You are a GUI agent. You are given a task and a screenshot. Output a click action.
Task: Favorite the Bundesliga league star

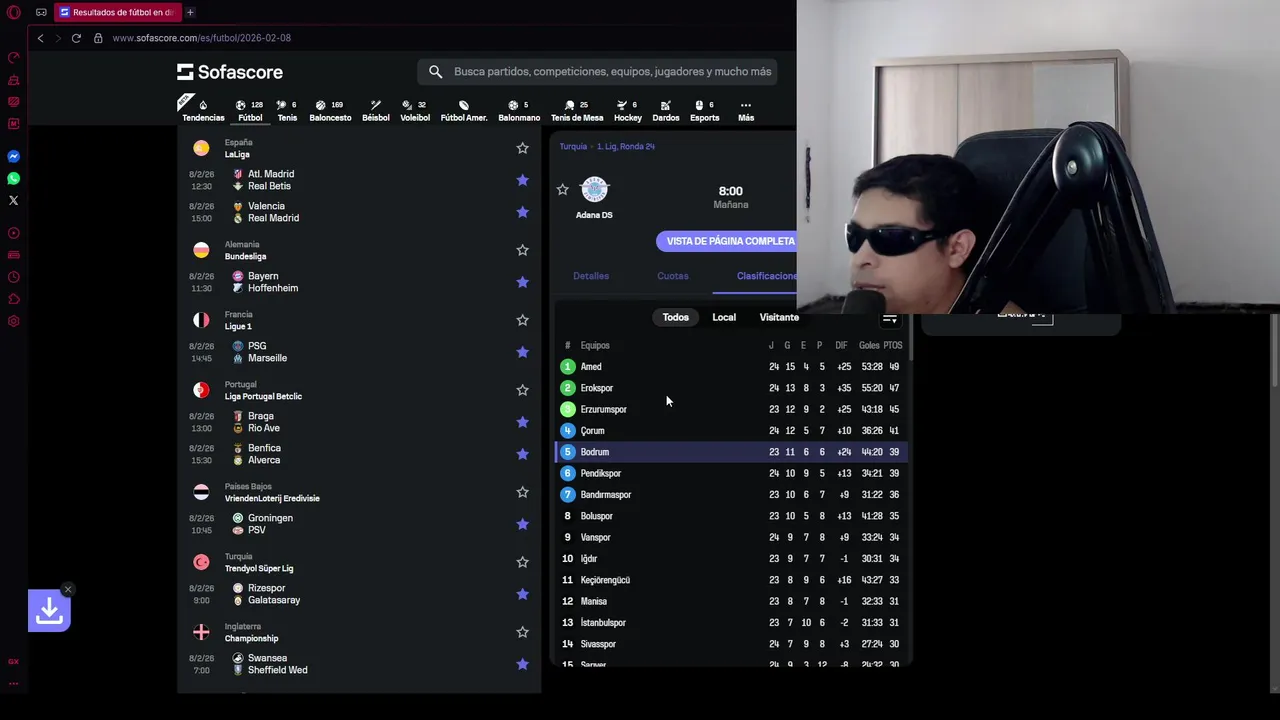point(522,250)
